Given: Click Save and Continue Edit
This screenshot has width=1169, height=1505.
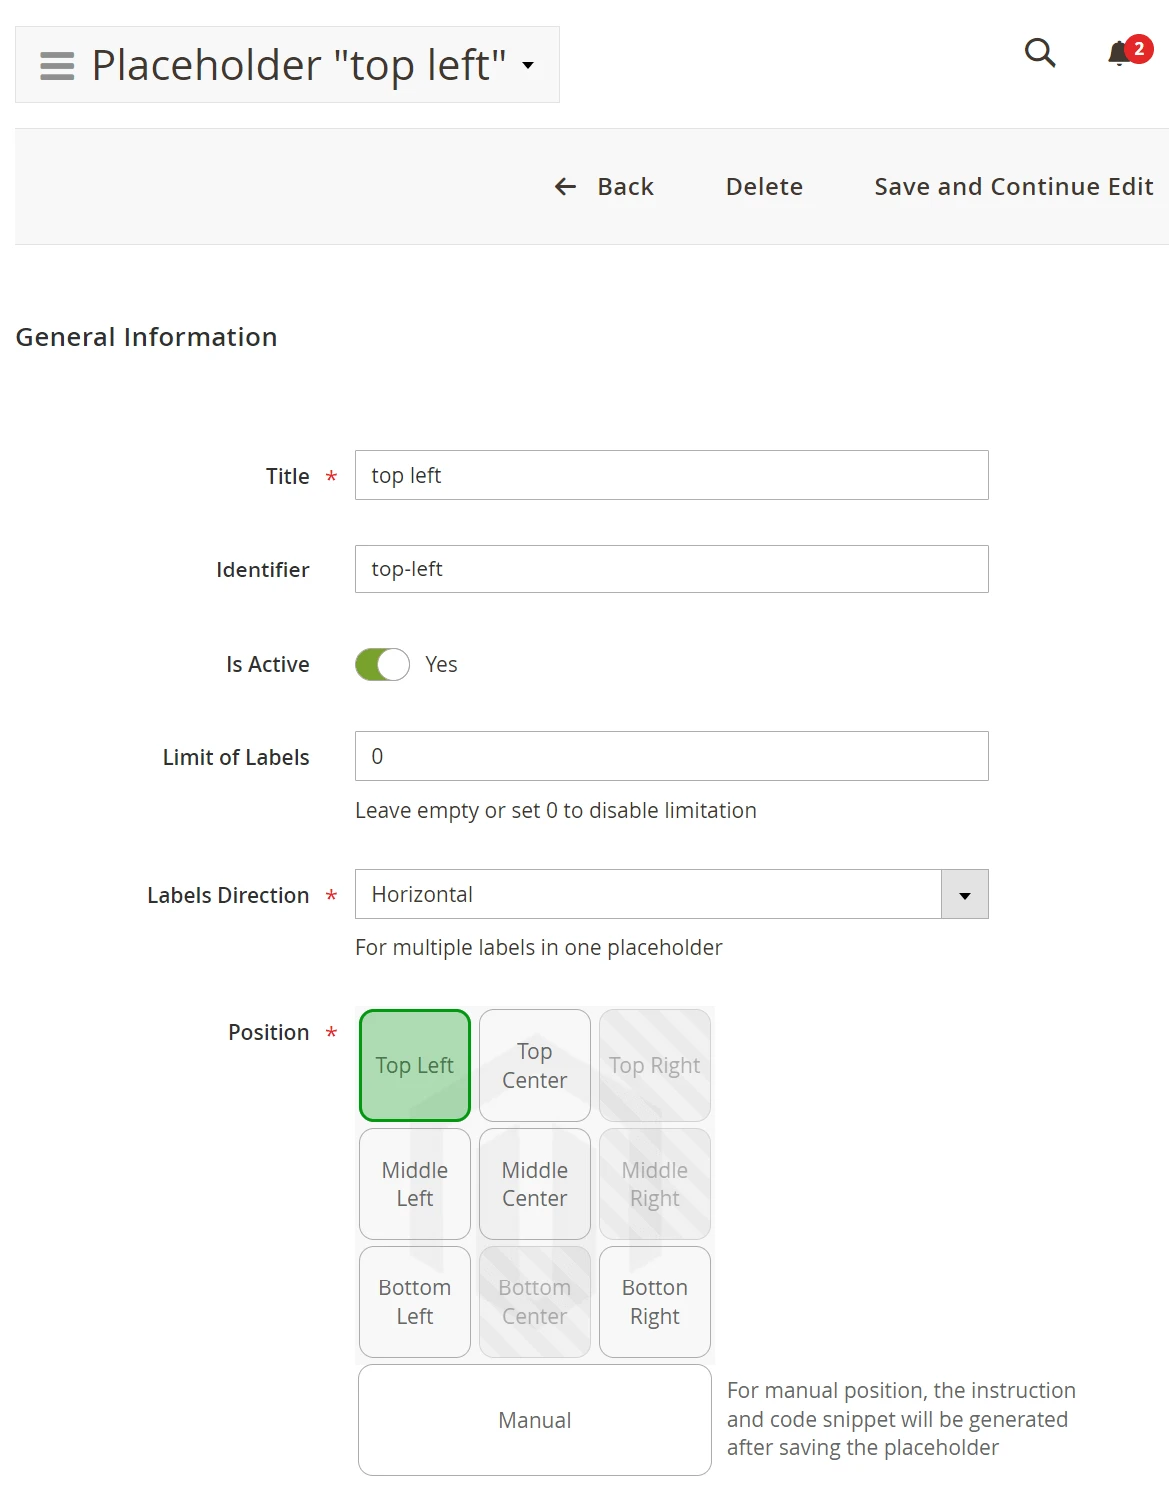Looking at the screenshot, I should [x=1013, y=187].
